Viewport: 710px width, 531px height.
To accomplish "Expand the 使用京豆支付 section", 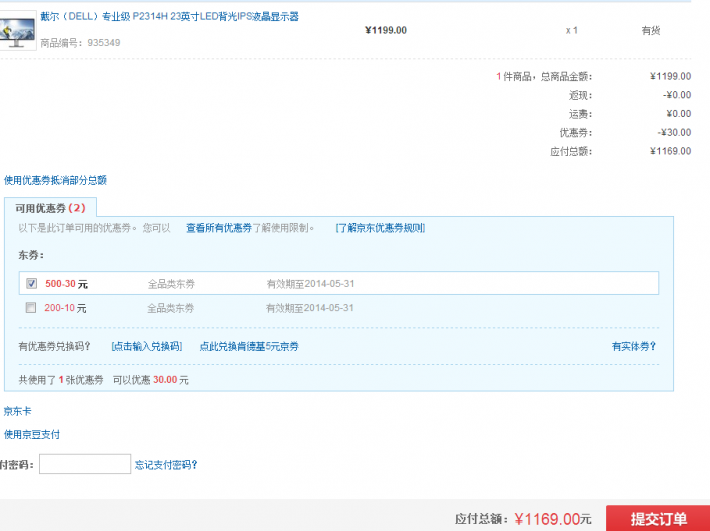I will click(32, 435).
